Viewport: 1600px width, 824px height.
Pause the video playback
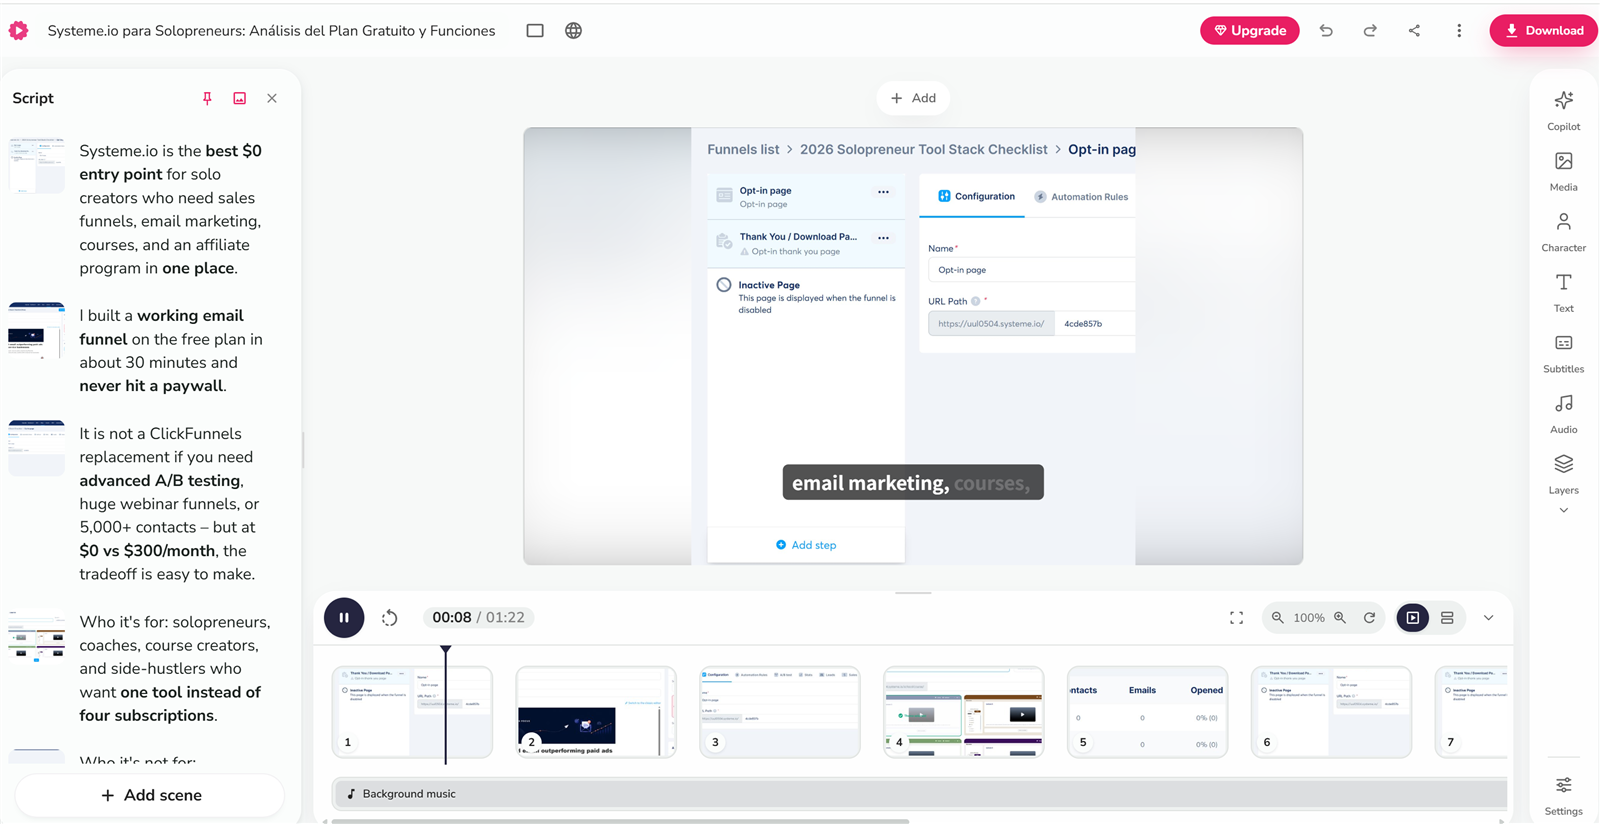[344, 618]
